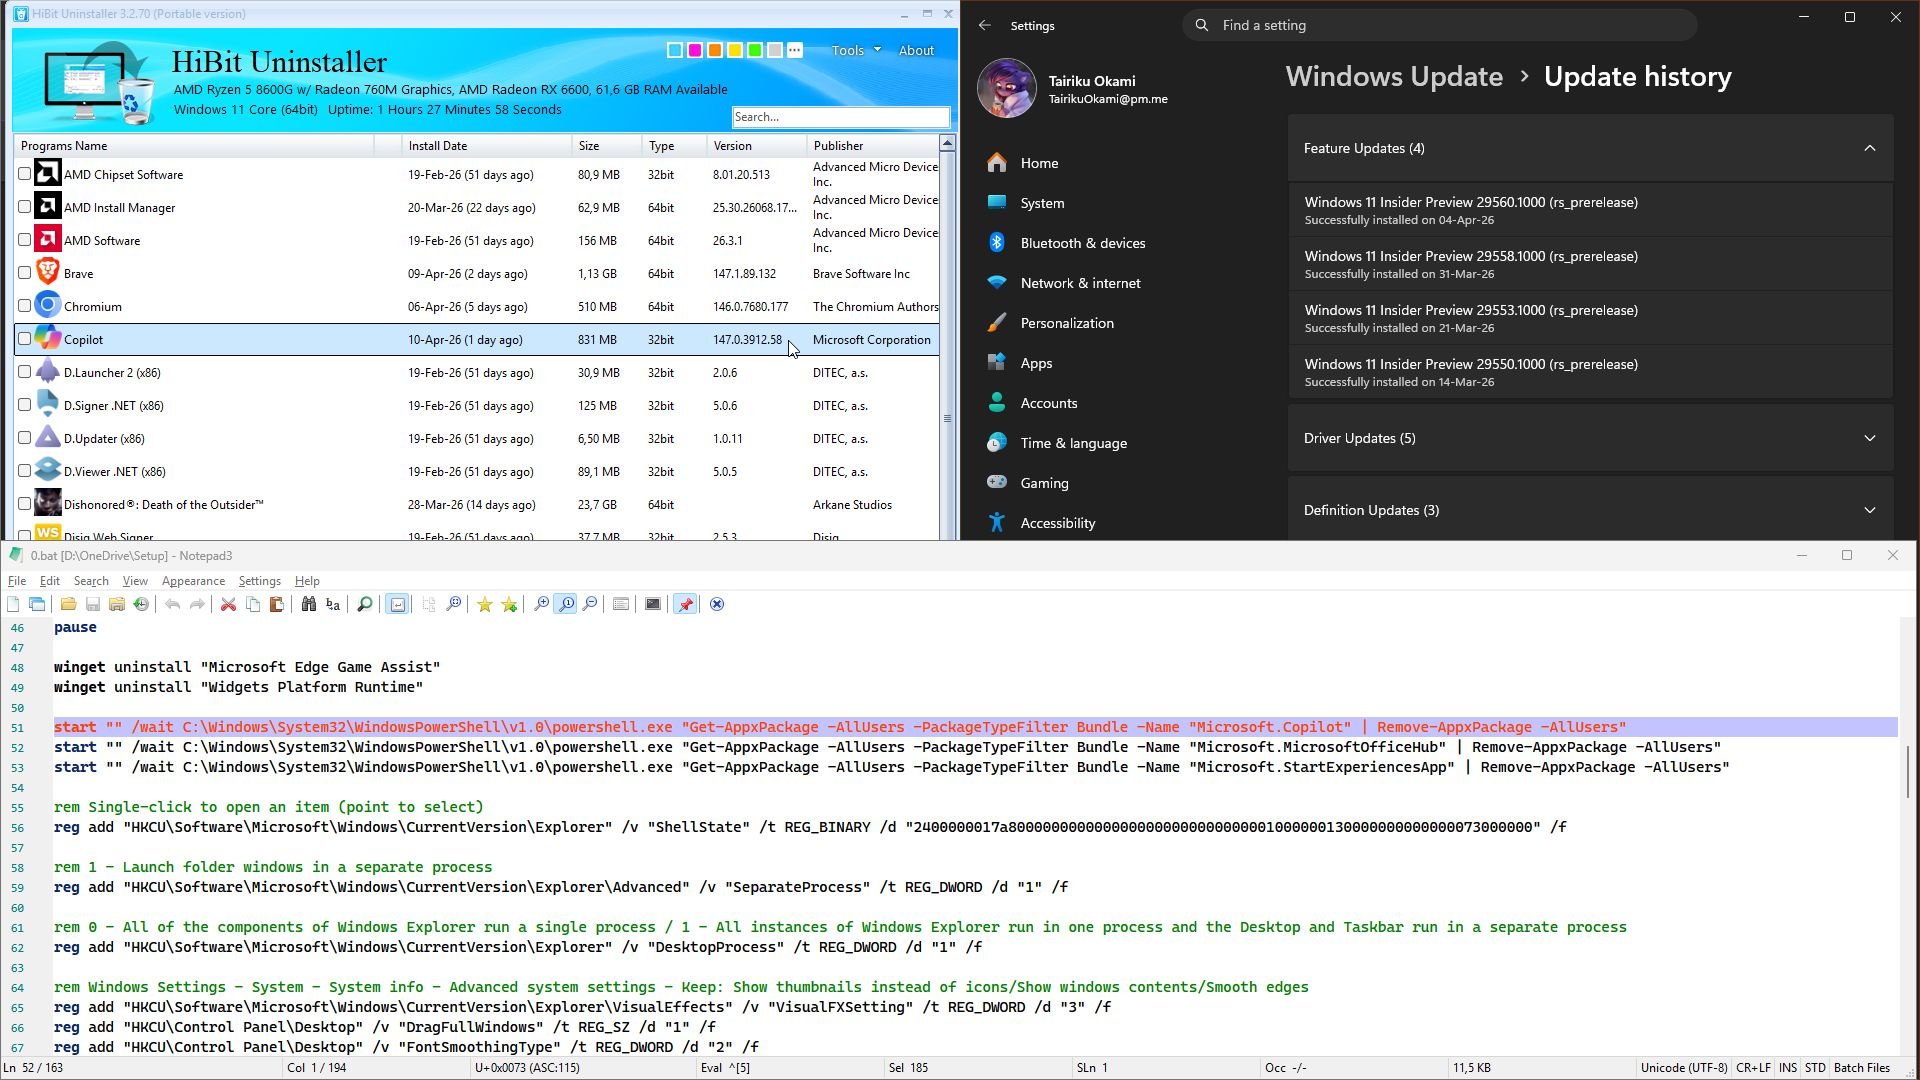Toggle word wrap in Notepad3 toolbar
Image resolution: width=1920 pixels, height=1080 pixels.
click(398, 604)
